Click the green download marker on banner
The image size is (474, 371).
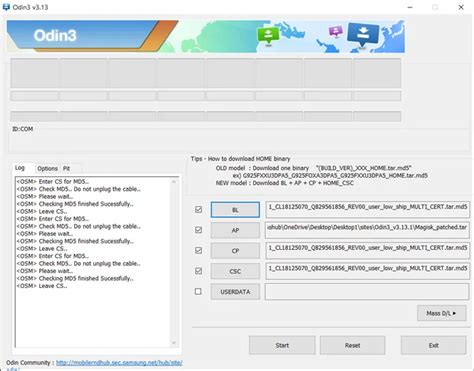(268, 35)
